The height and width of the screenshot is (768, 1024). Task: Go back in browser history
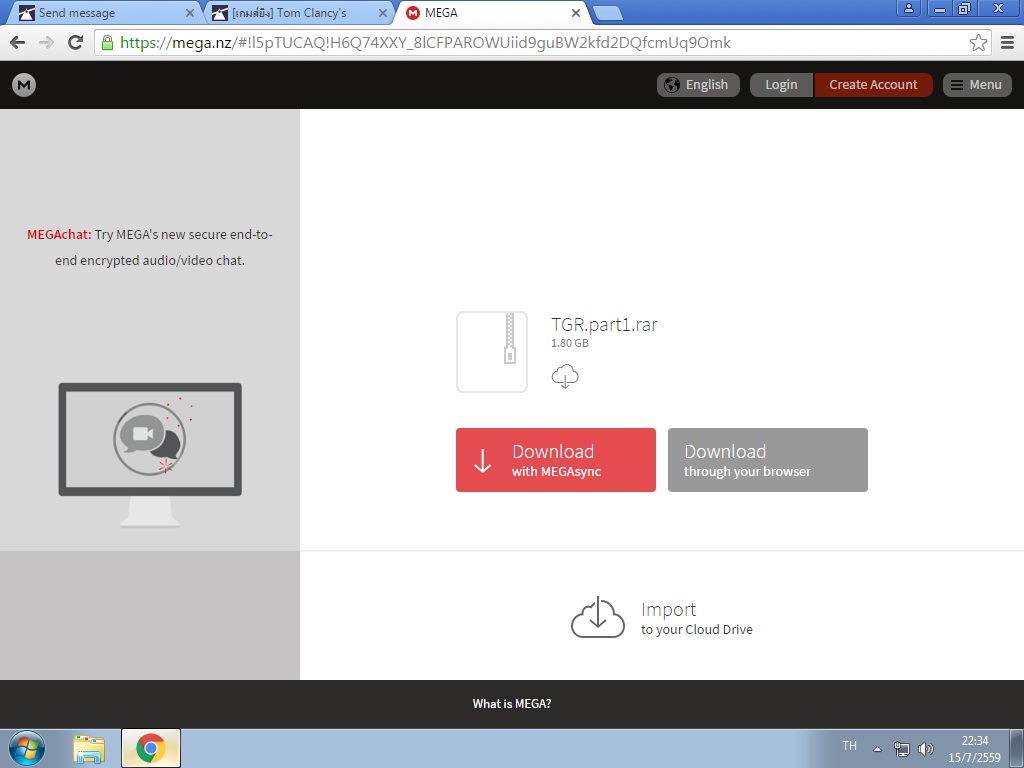tap(18, 43)
